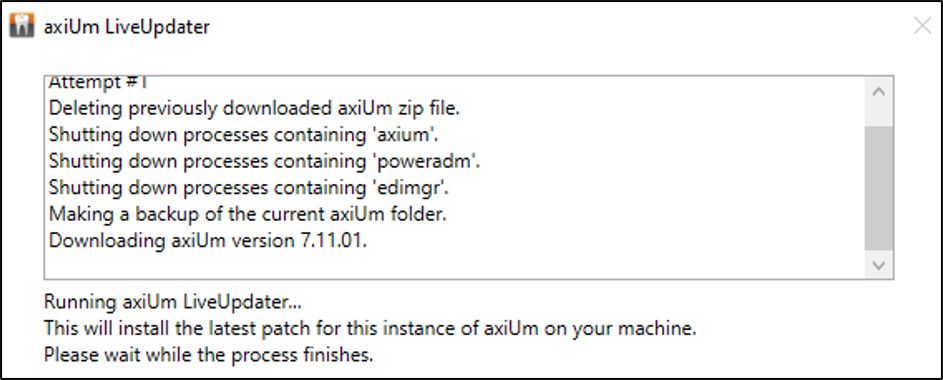Click the log line mentioning 'poweradm'

pos(265,162)
